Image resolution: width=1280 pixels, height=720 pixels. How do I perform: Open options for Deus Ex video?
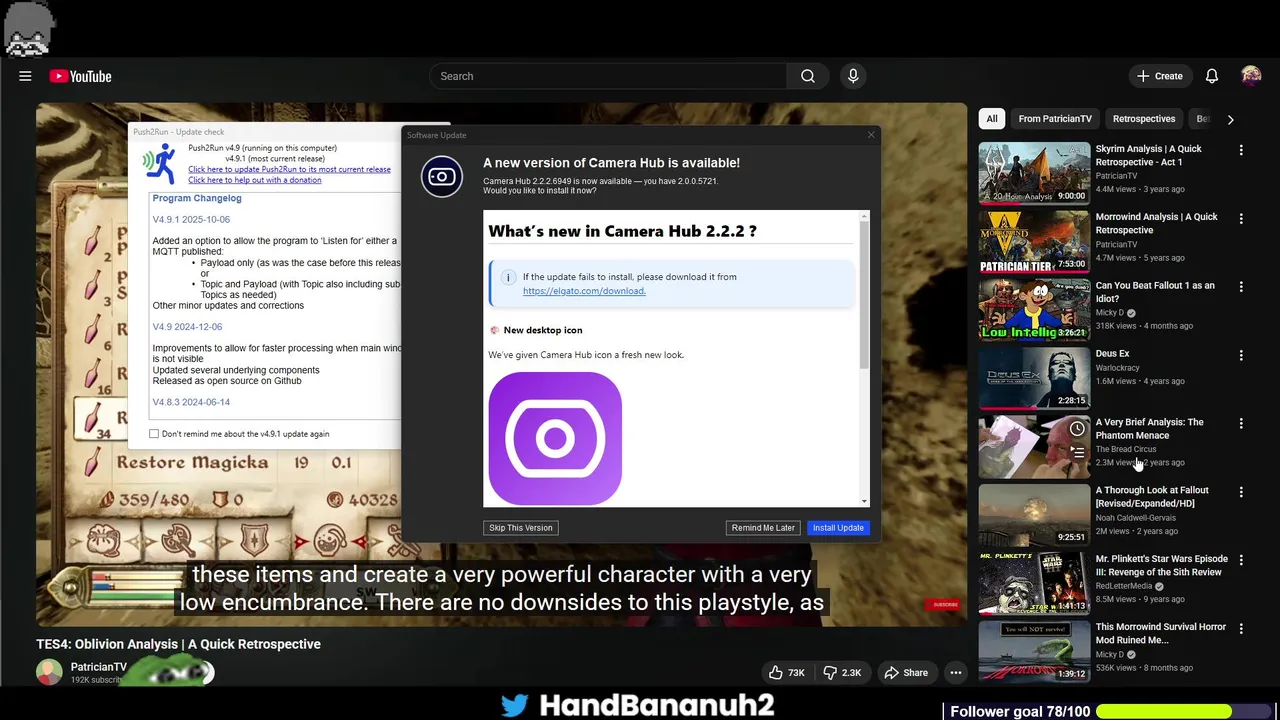1241,355
